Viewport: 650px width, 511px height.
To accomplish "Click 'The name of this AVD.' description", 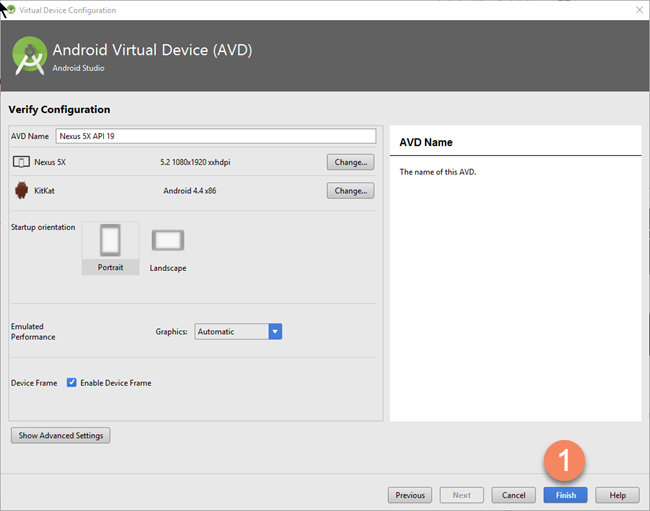I will [438, 172].
